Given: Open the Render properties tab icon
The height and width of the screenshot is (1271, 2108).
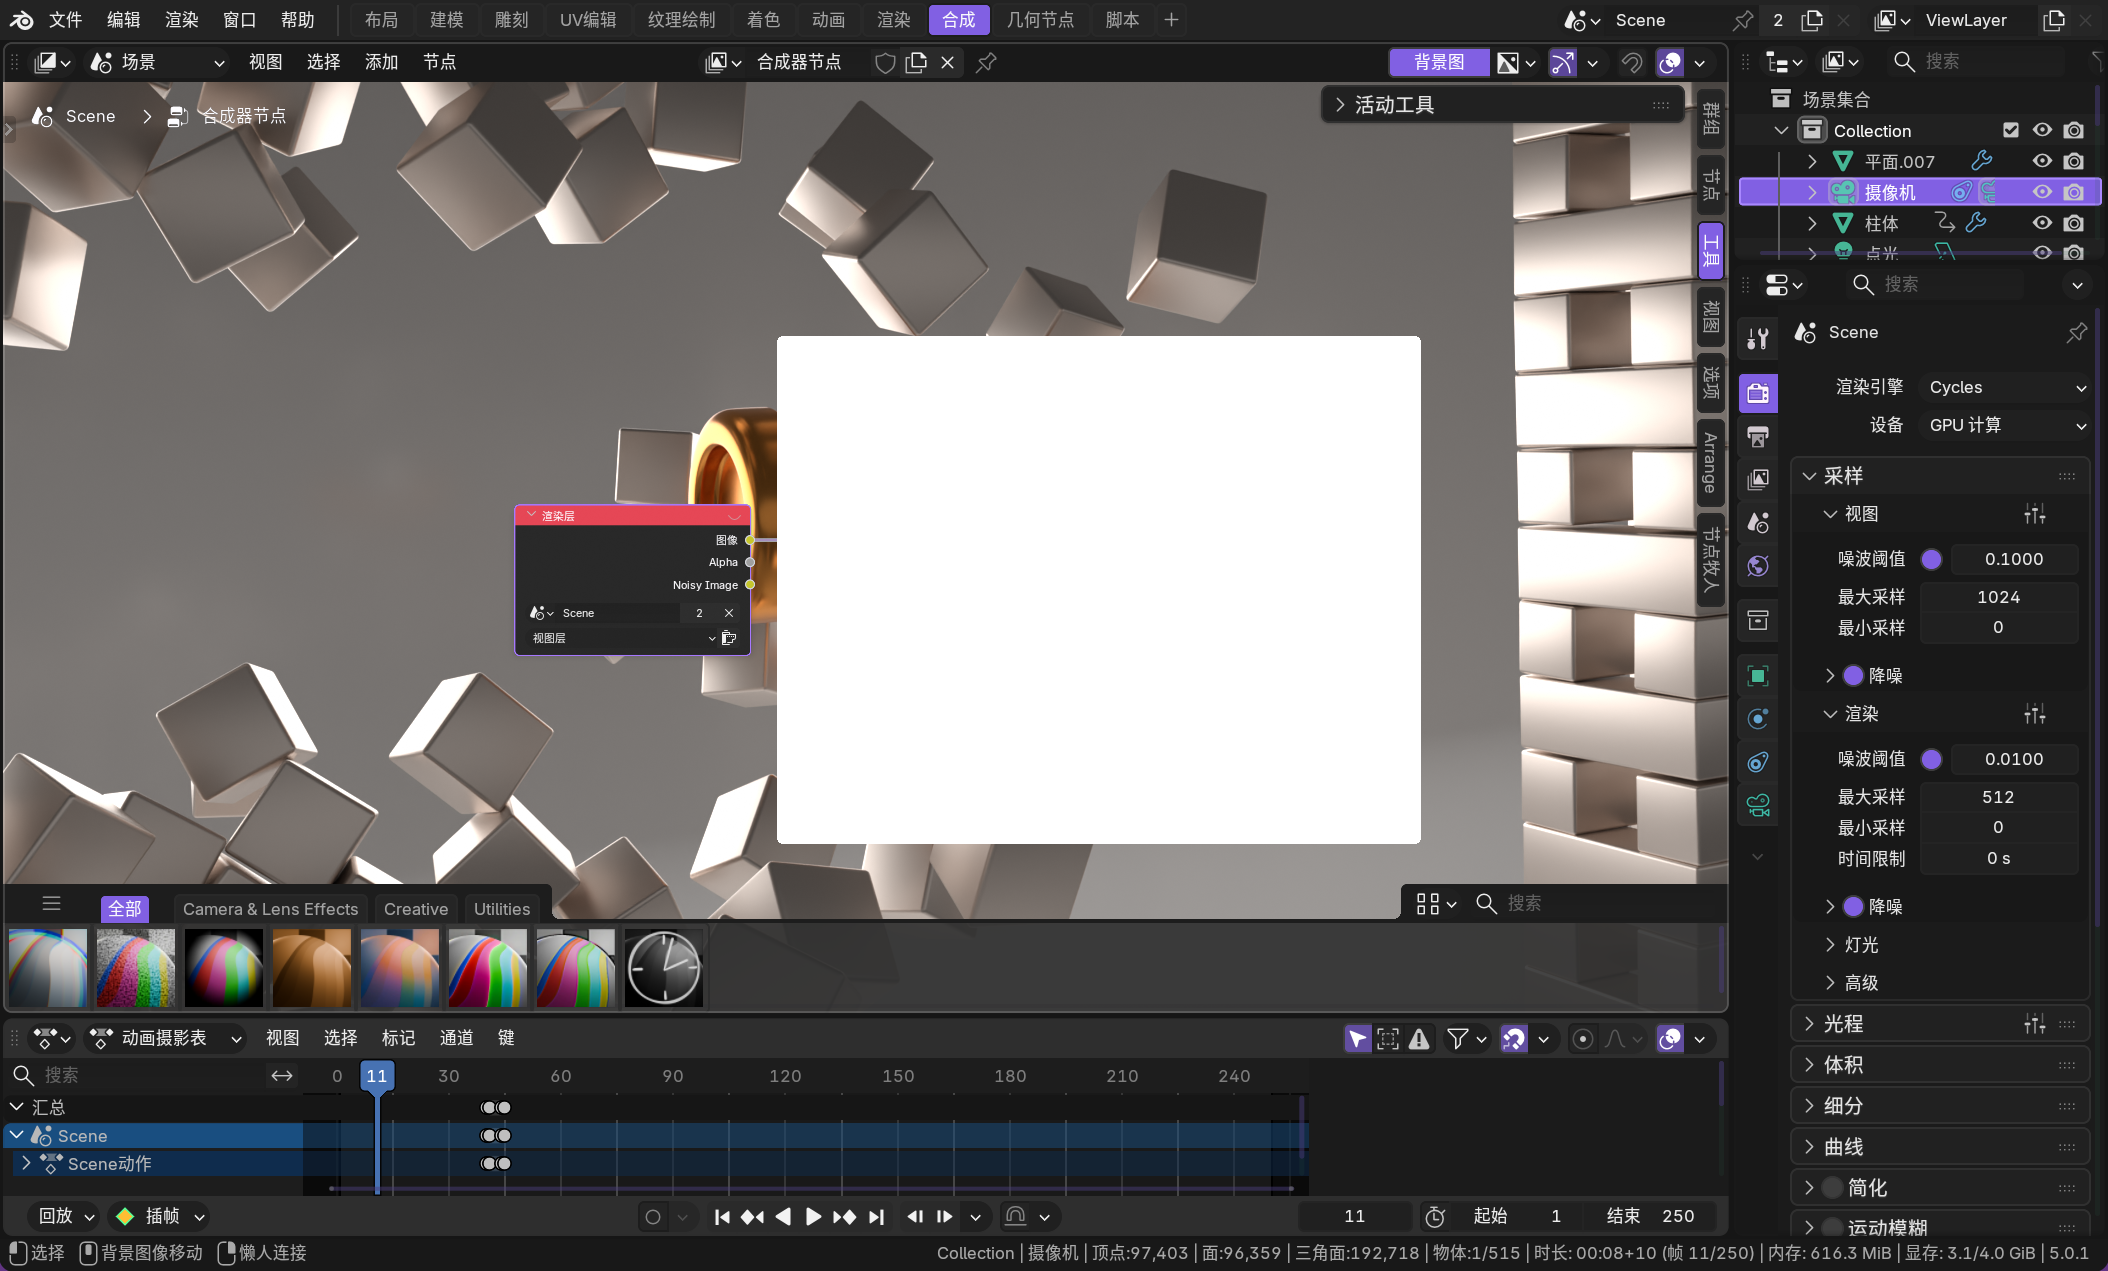Looking at the screenshot, I should point(1758,393).
